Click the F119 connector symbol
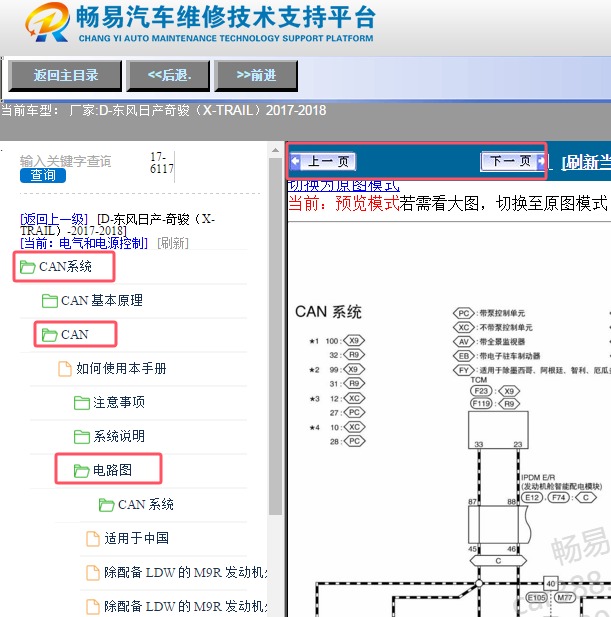This screenshot has width=611, height=617. (x=481, y=404)
